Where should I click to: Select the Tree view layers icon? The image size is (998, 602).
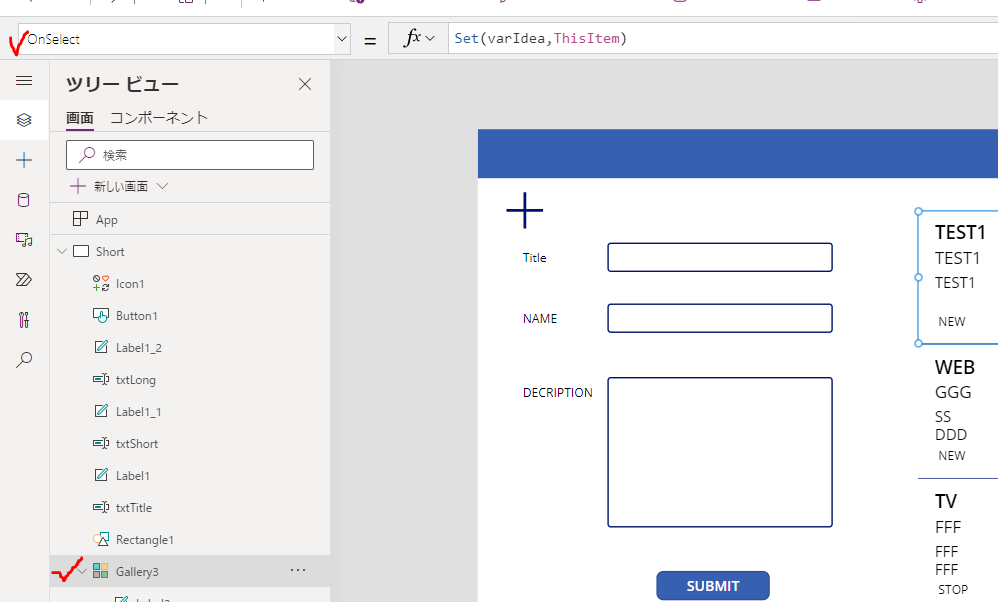(24, 120)
